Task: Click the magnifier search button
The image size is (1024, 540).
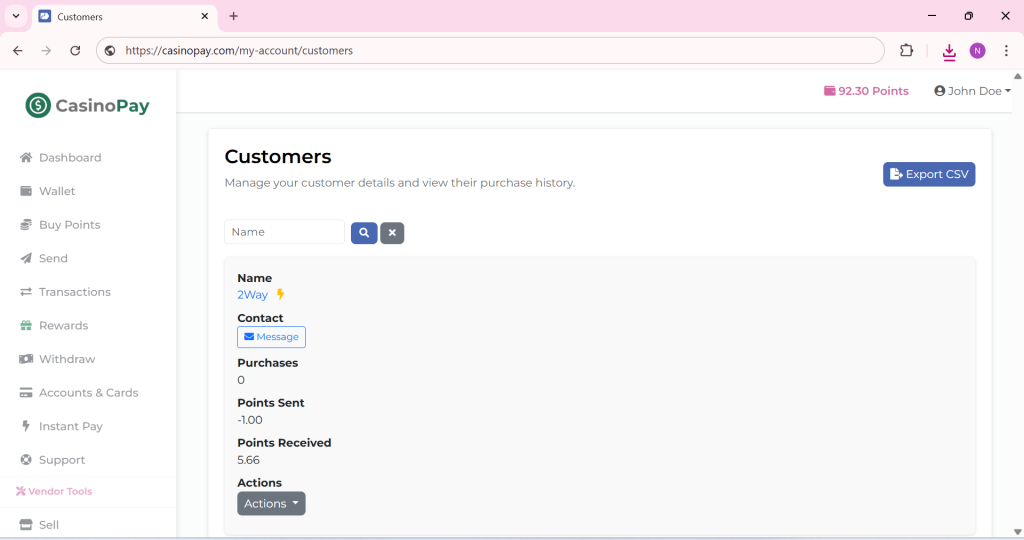Action: click(x=364, y=232)
